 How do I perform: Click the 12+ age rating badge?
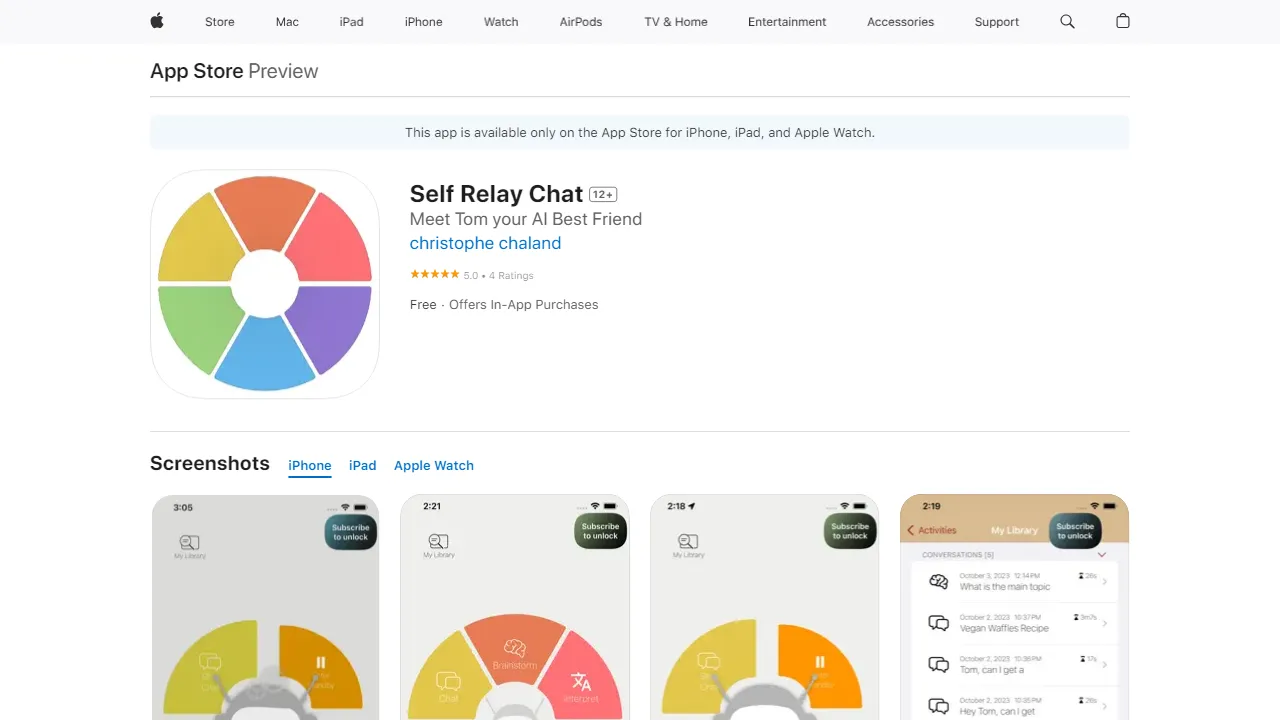[603, 195]
